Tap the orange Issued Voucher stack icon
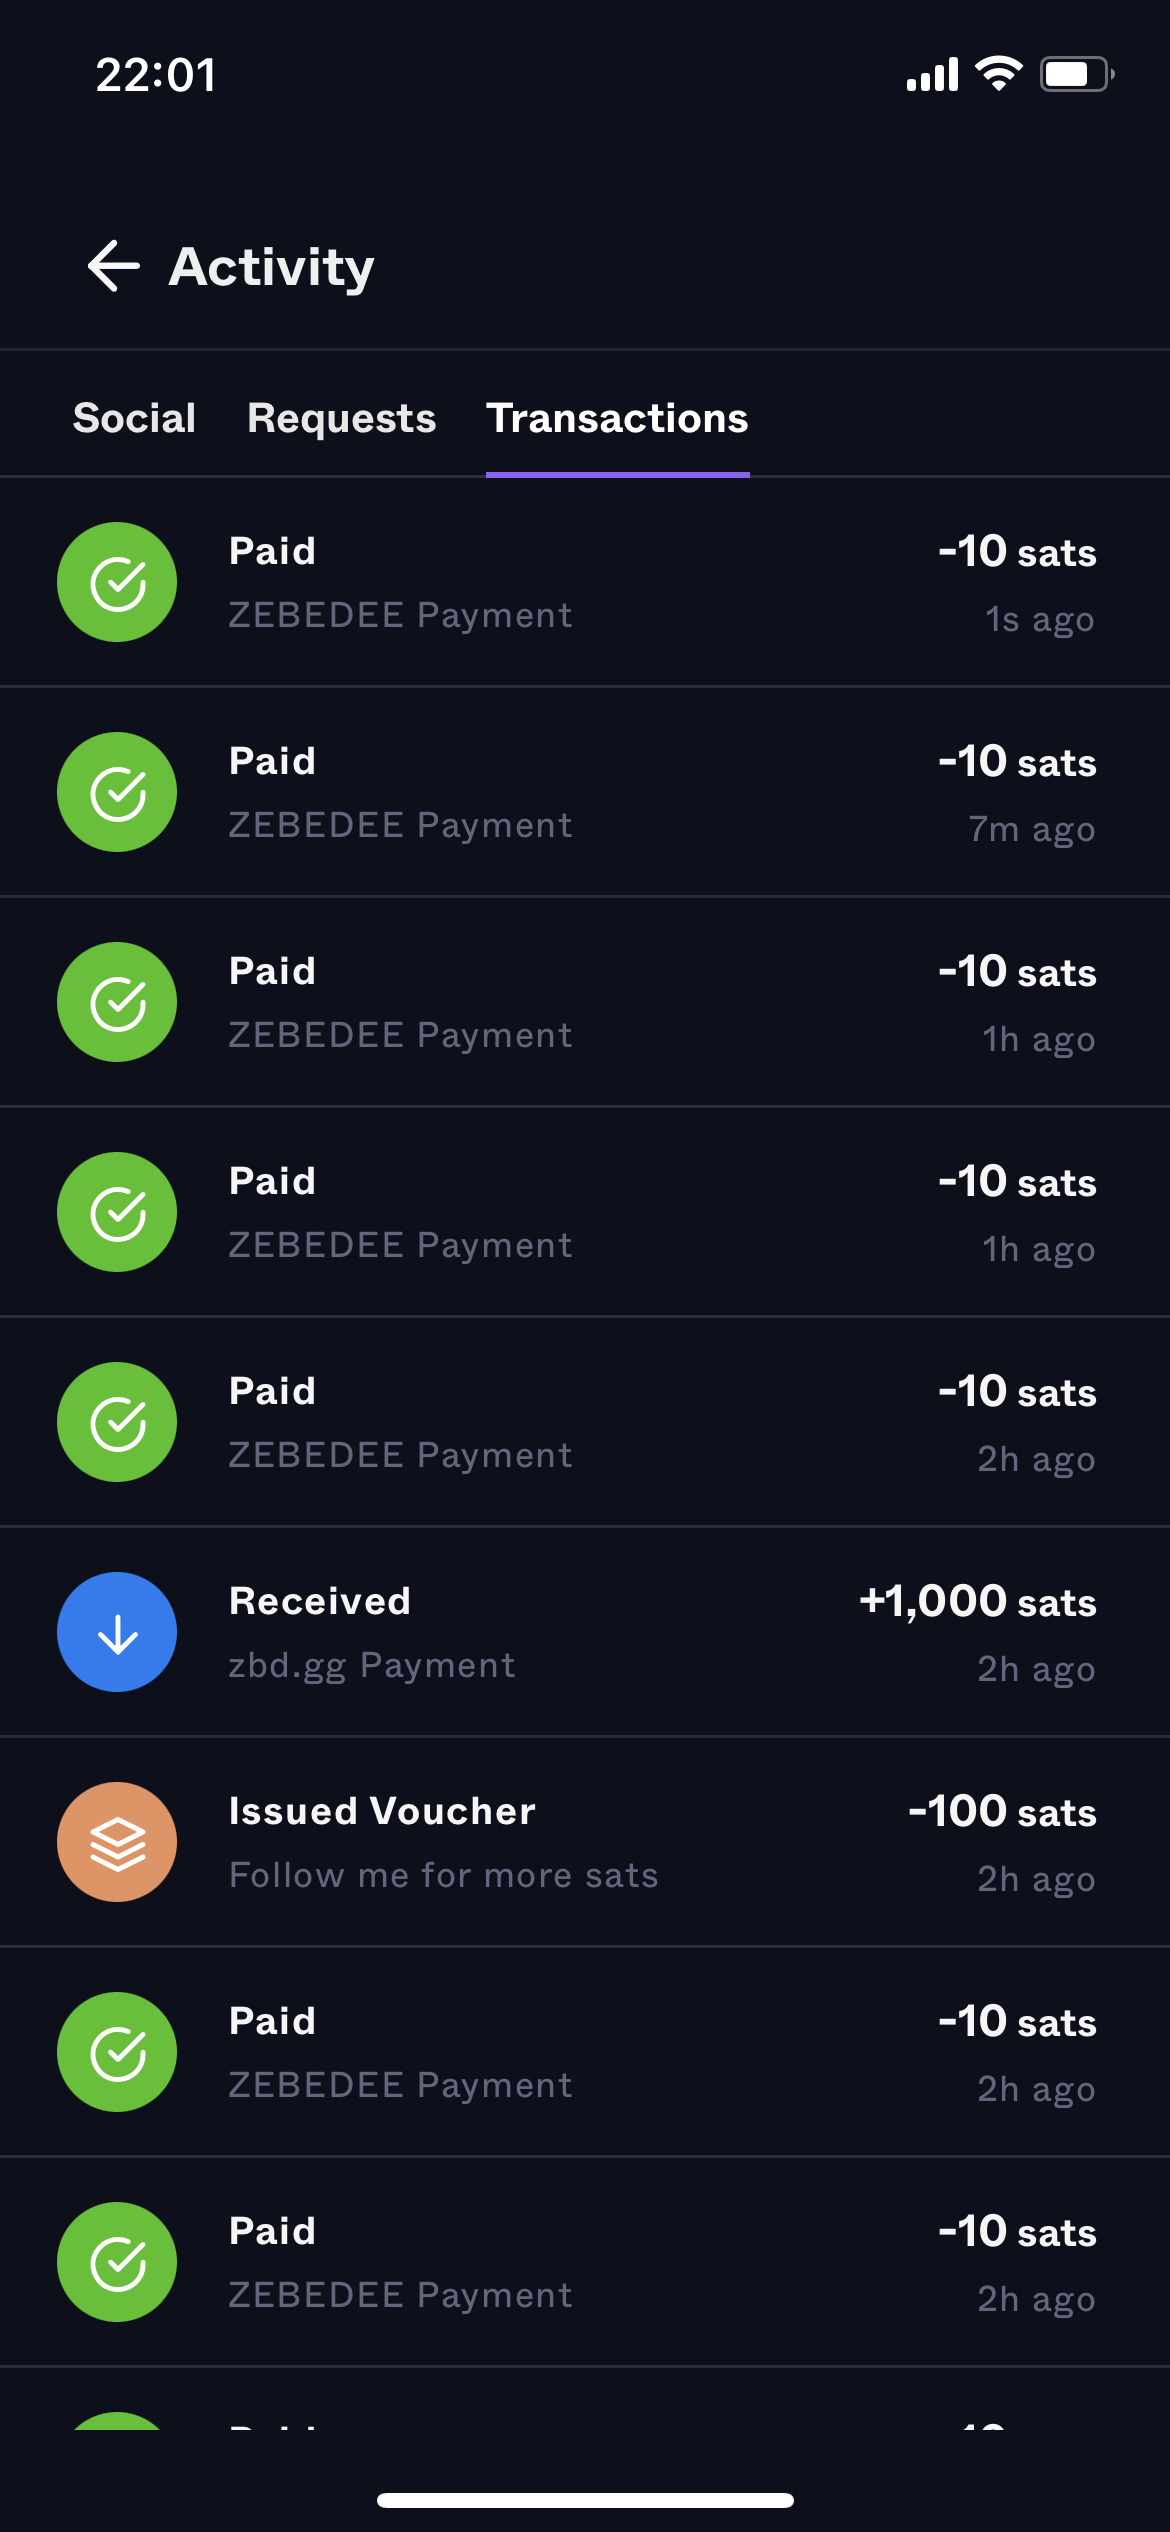 tap(117, 1842)
